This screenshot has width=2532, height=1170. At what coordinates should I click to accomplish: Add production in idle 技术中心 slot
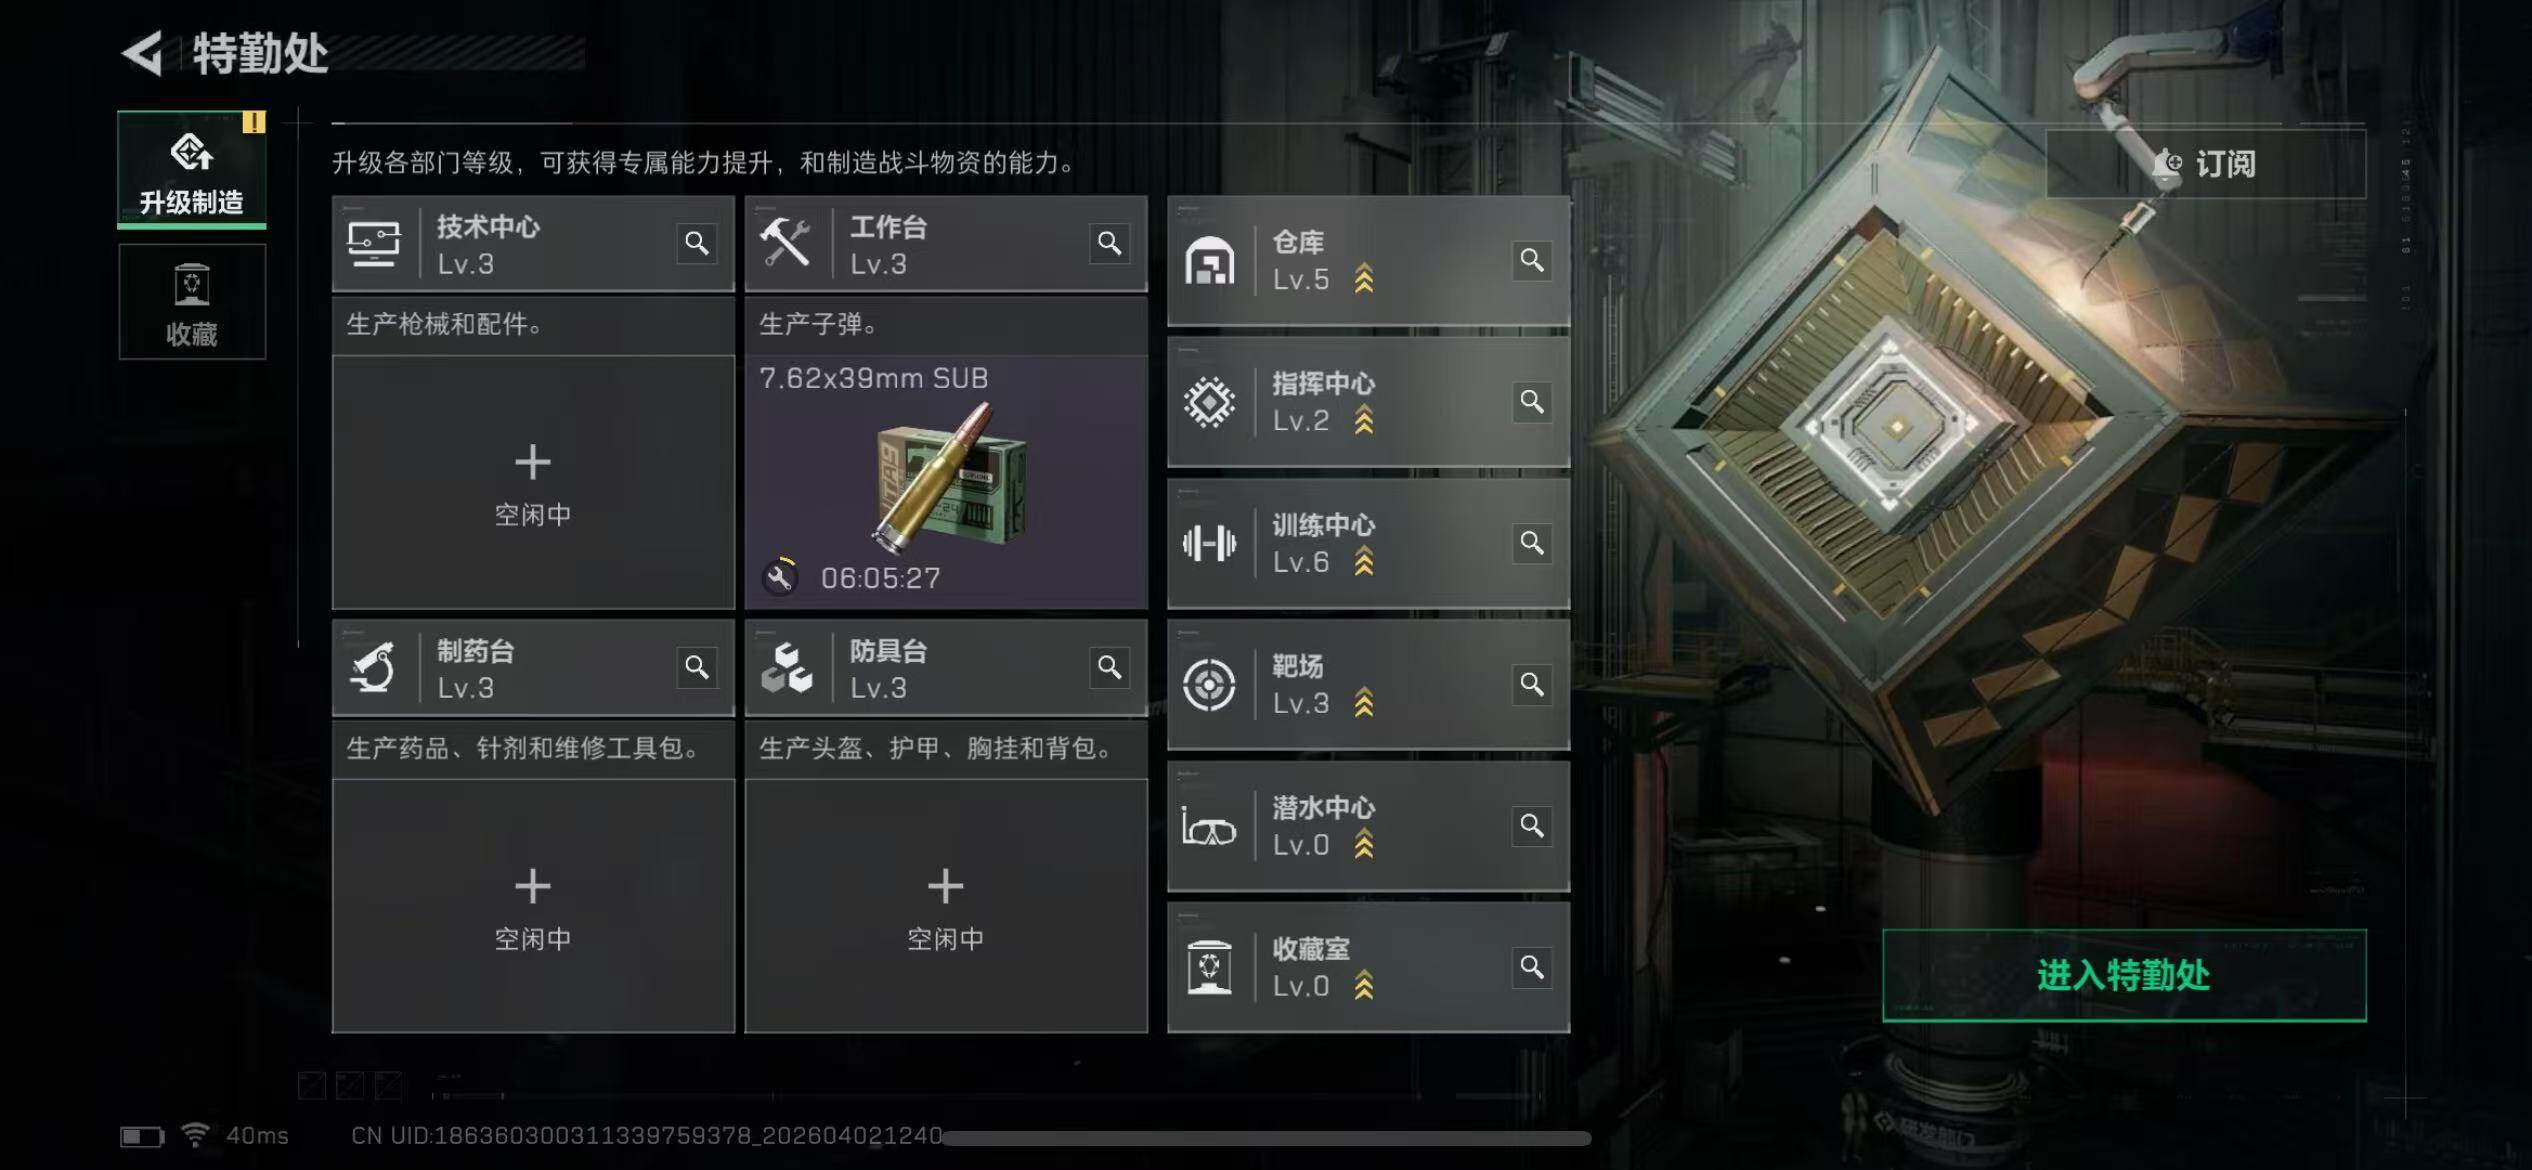533,482
